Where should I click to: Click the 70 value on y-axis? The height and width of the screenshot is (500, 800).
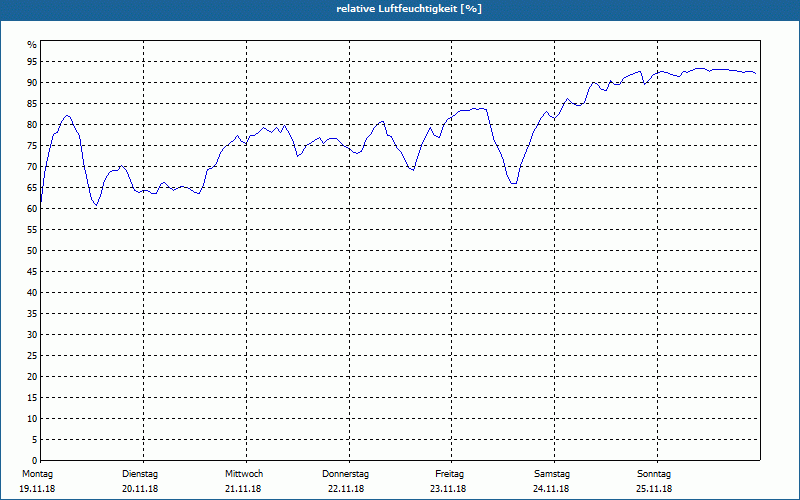[x=32, y=167]
